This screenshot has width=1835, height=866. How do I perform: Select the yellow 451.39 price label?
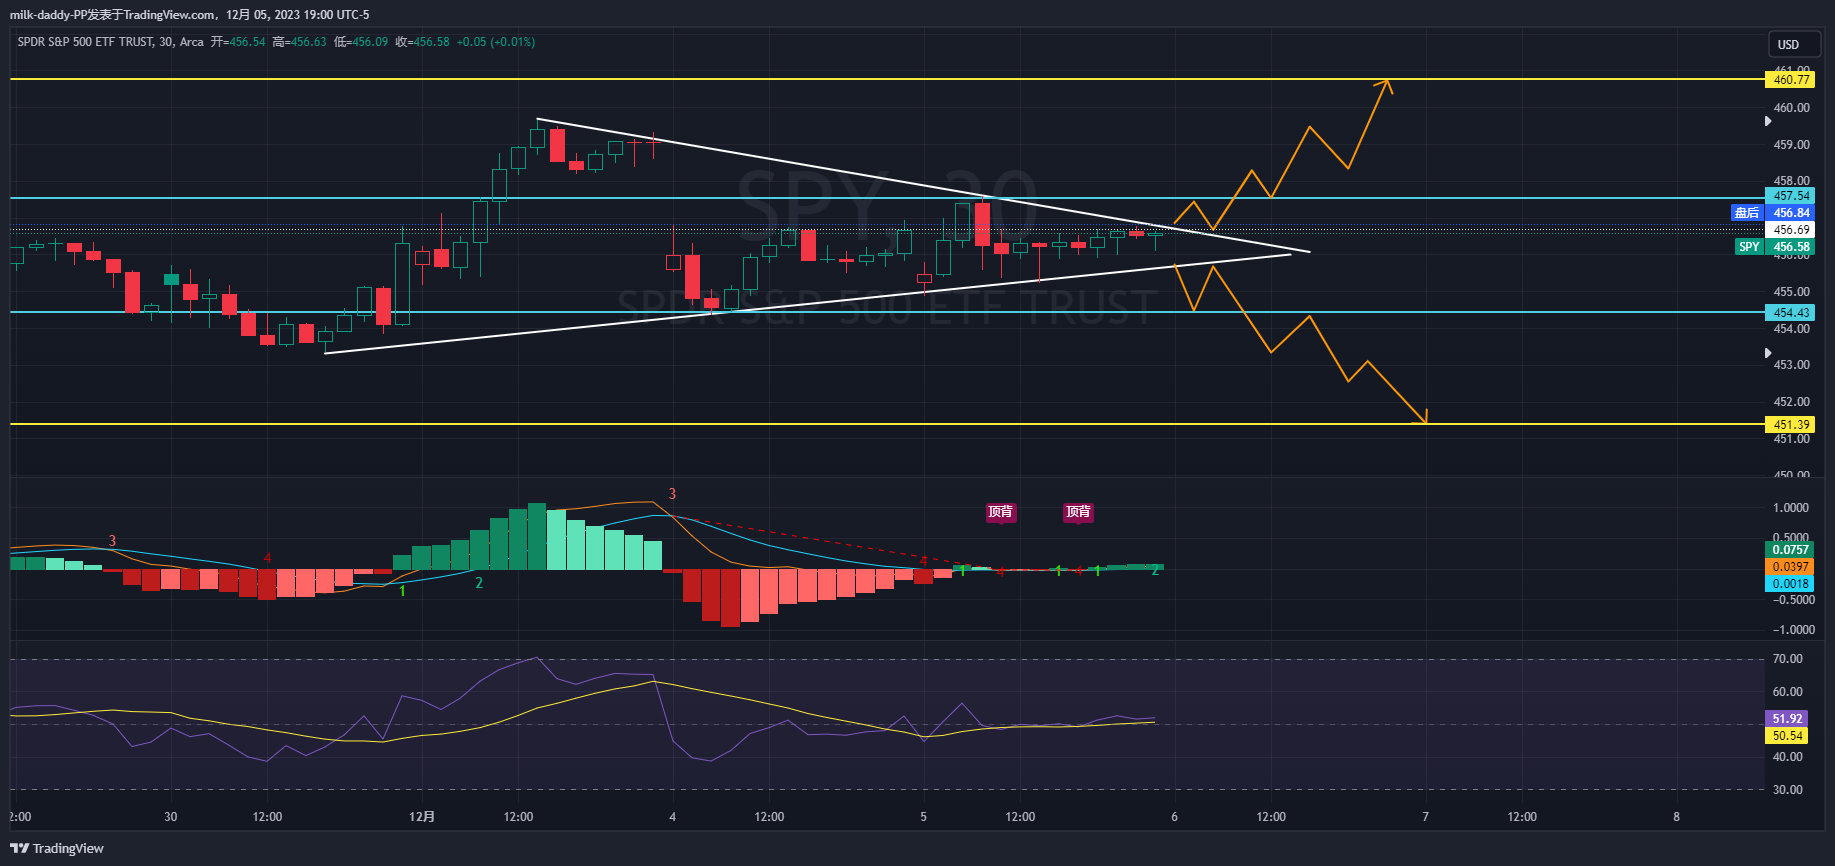[1790, 425]
